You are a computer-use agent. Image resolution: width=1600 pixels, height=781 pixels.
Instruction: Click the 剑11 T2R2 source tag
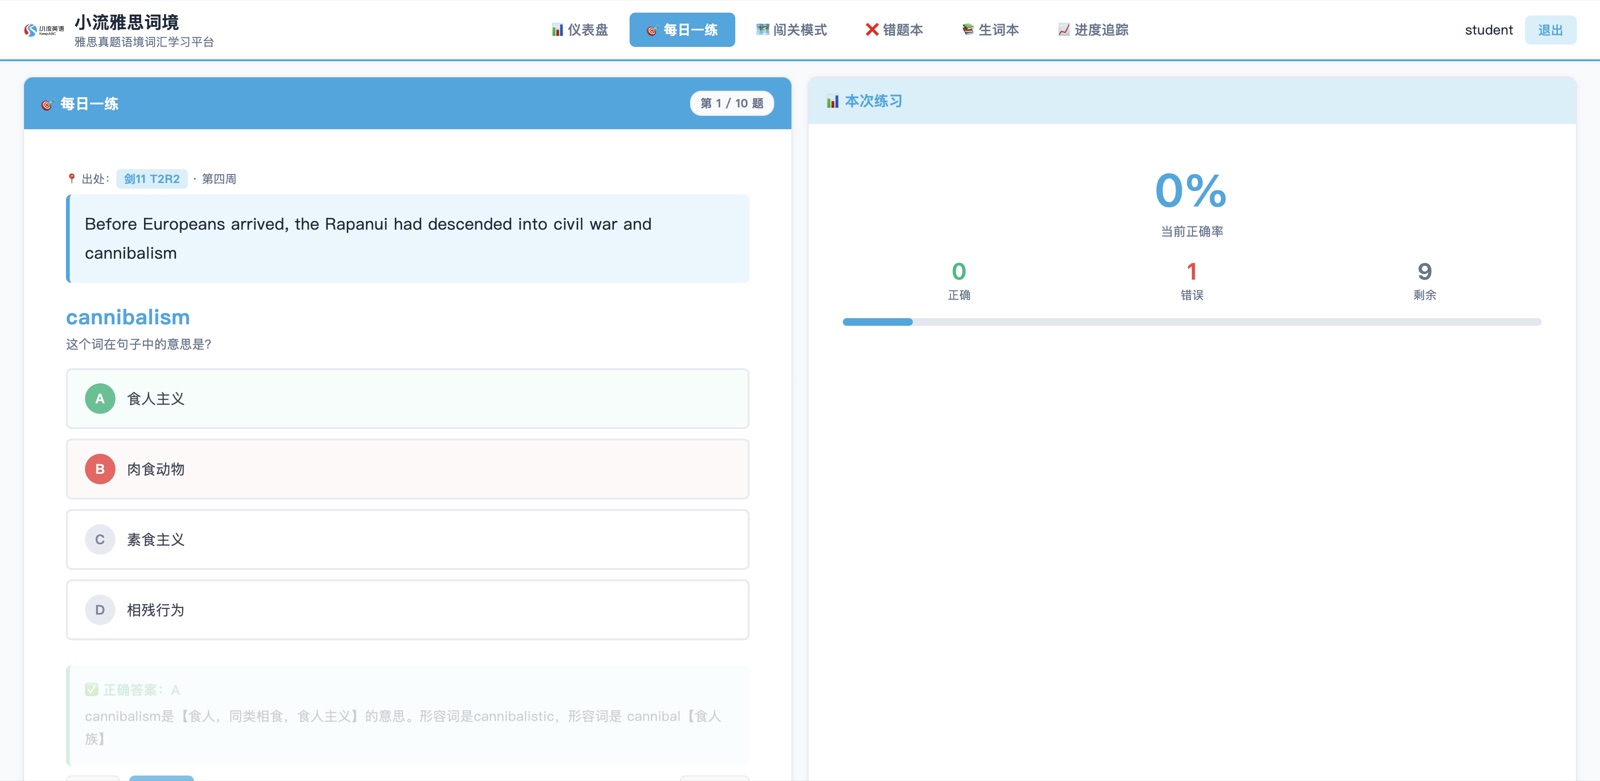coord(152,179)
